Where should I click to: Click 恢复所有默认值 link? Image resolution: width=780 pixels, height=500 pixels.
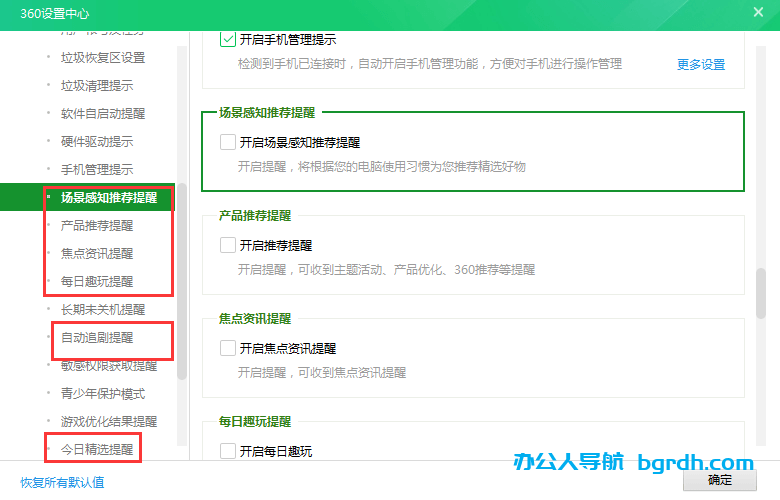tap(62, 482)
